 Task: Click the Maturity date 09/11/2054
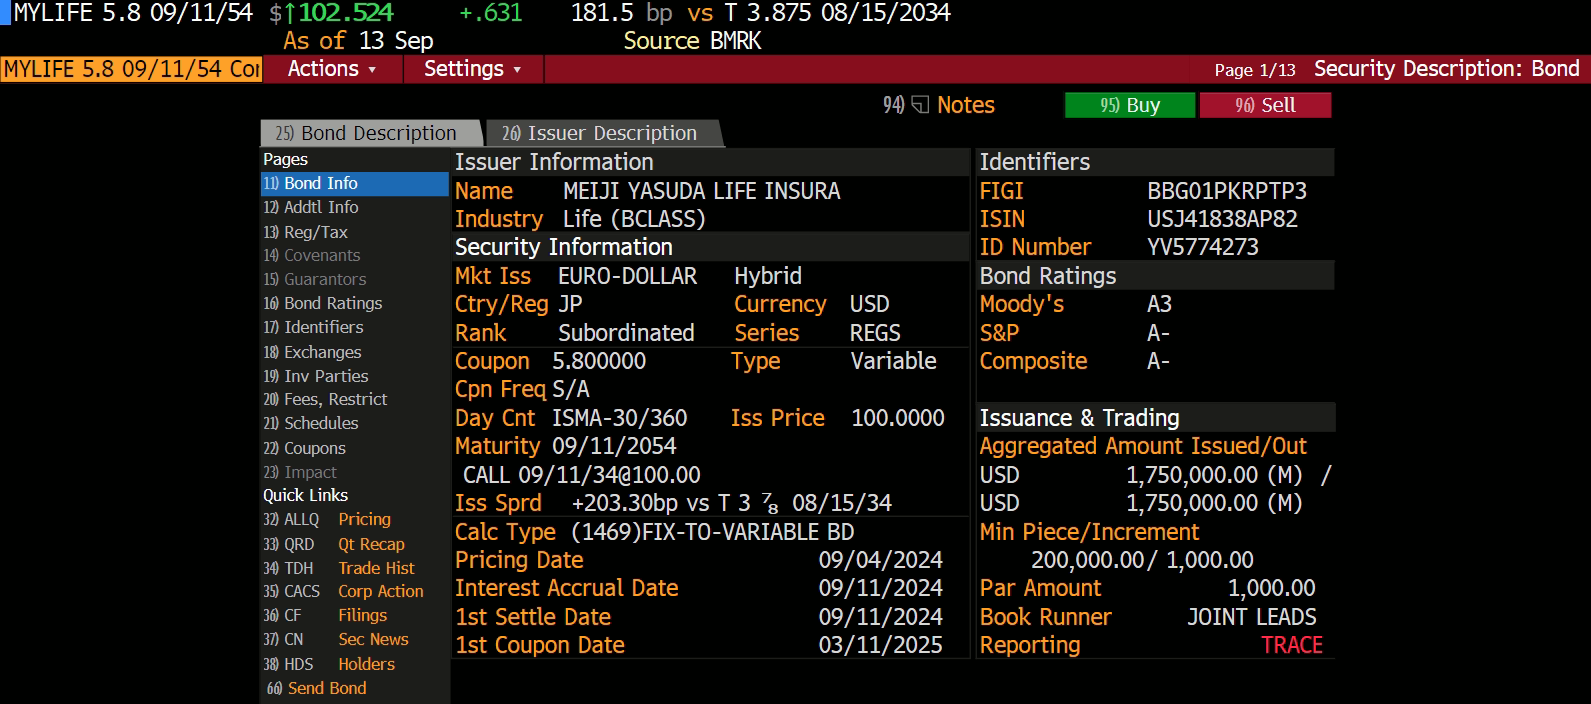614,446
